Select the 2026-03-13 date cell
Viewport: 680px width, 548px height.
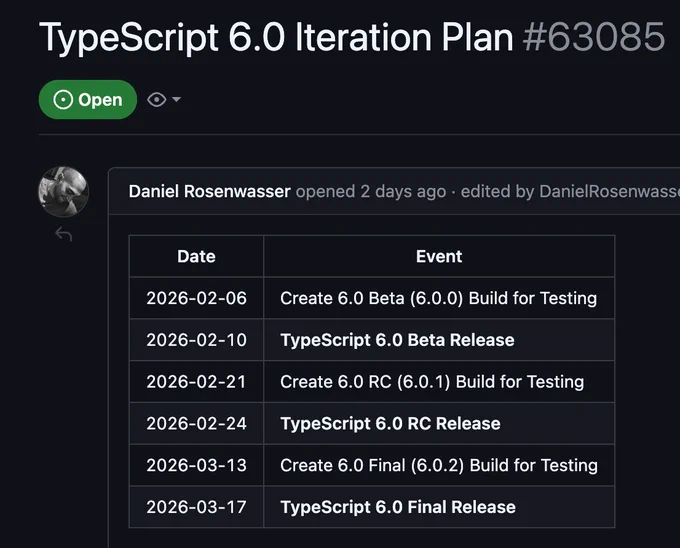coord(196,465)
